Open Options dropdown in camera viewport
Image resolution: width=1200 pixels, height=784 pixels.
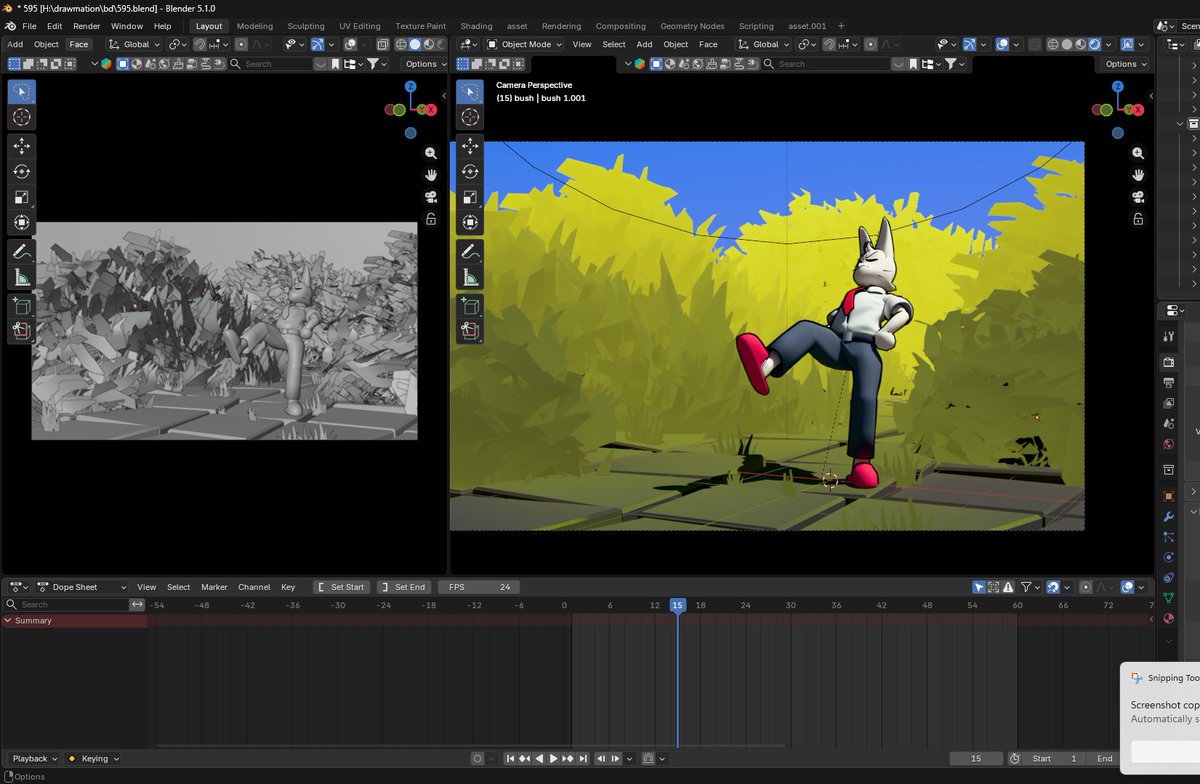pyautogui.click(x=1124, y=64)
